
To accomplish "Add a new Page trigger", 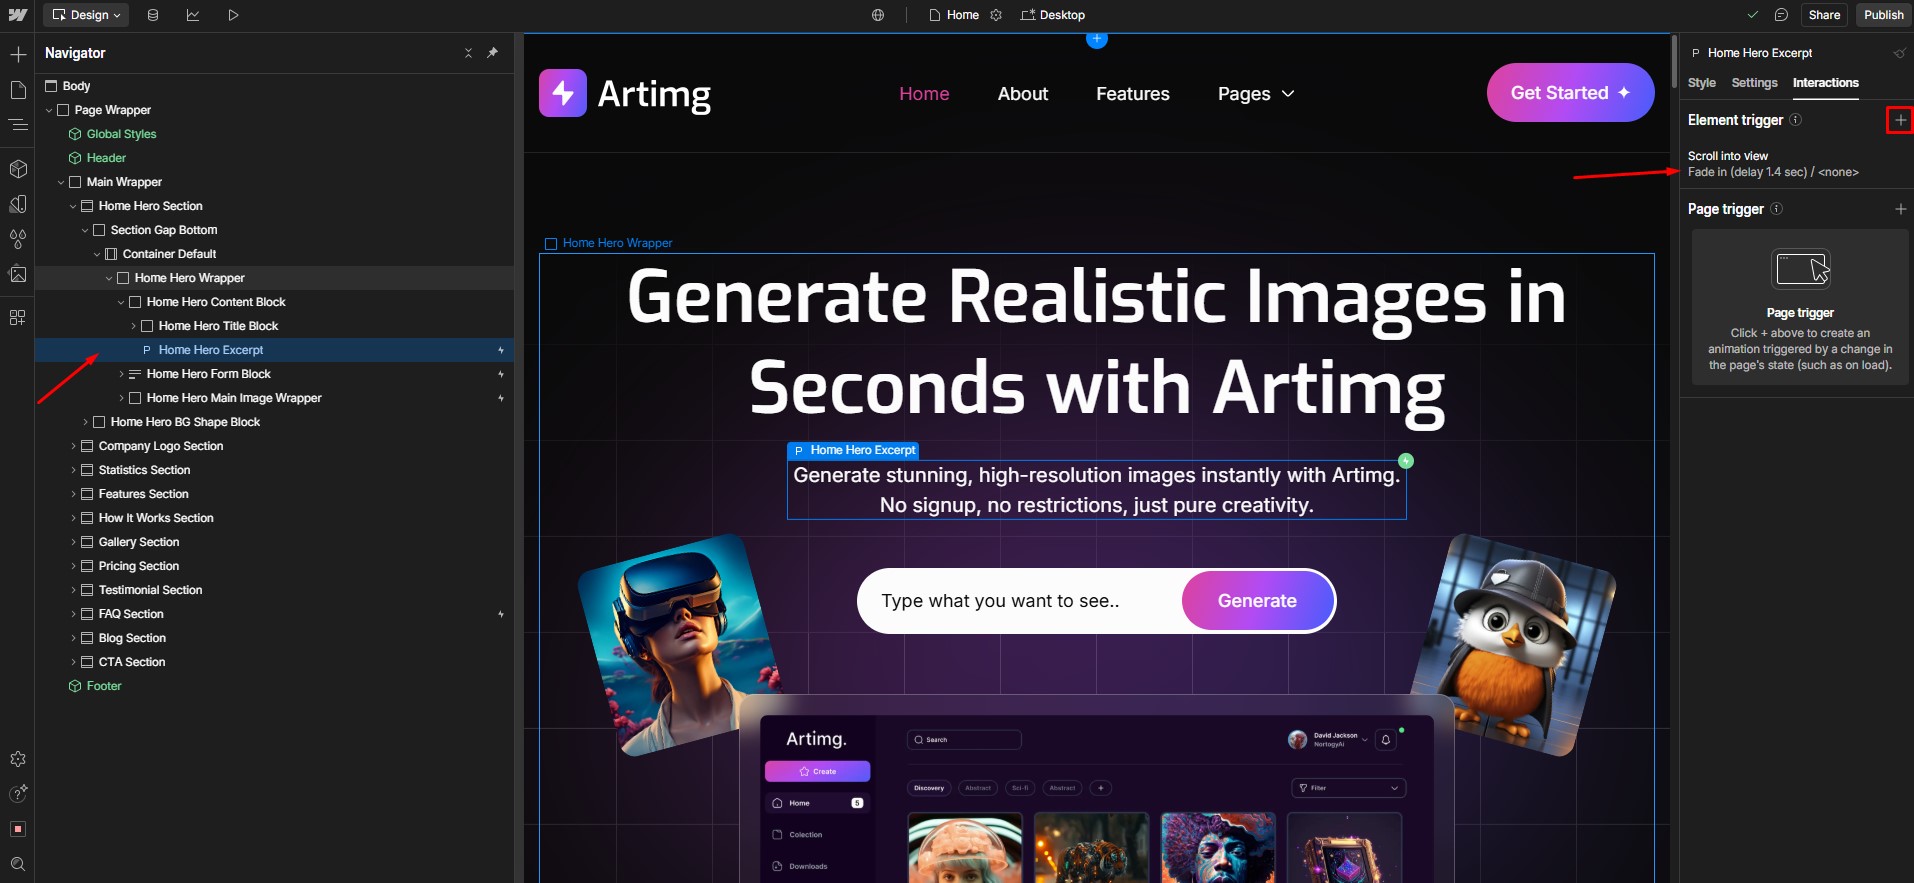I will pyautogui.click(x=1900, y=209).
